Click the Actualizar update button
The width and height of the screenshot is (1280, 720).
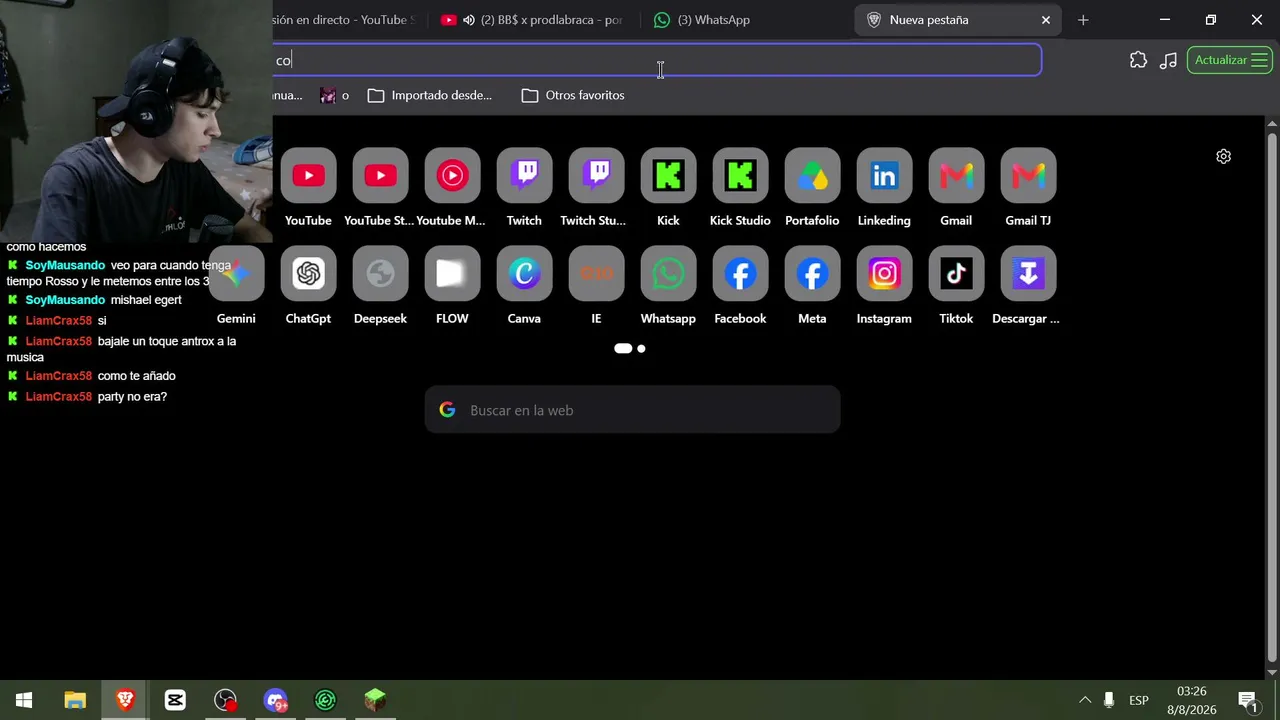click(x=1230, y=60)
